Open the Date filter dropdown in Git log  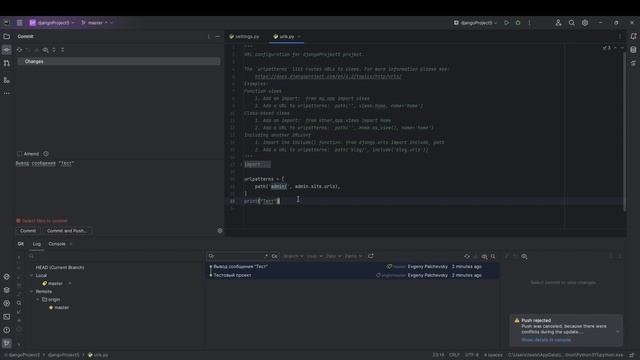pyautogui.click(x=333, y=256)
